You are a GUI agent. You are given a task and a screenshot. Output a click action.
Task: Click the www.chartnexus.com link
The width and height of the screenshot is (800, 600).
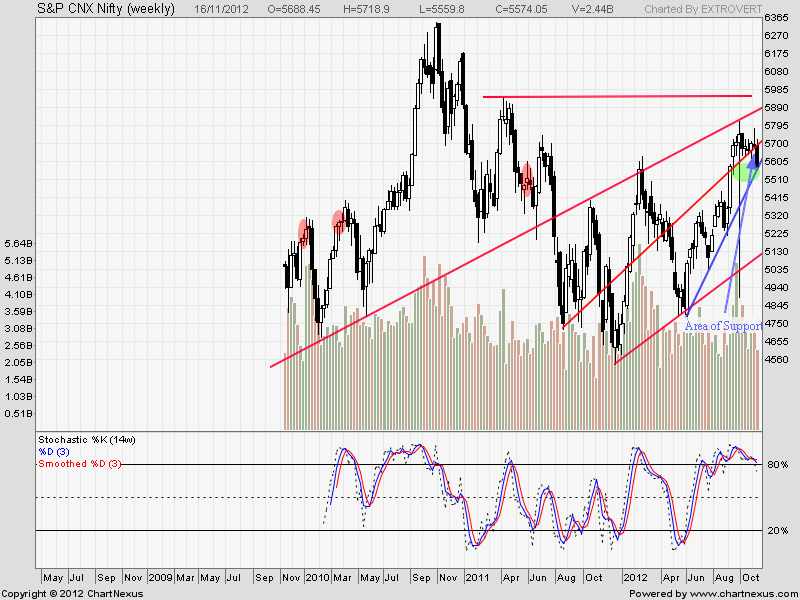[741, 594]
